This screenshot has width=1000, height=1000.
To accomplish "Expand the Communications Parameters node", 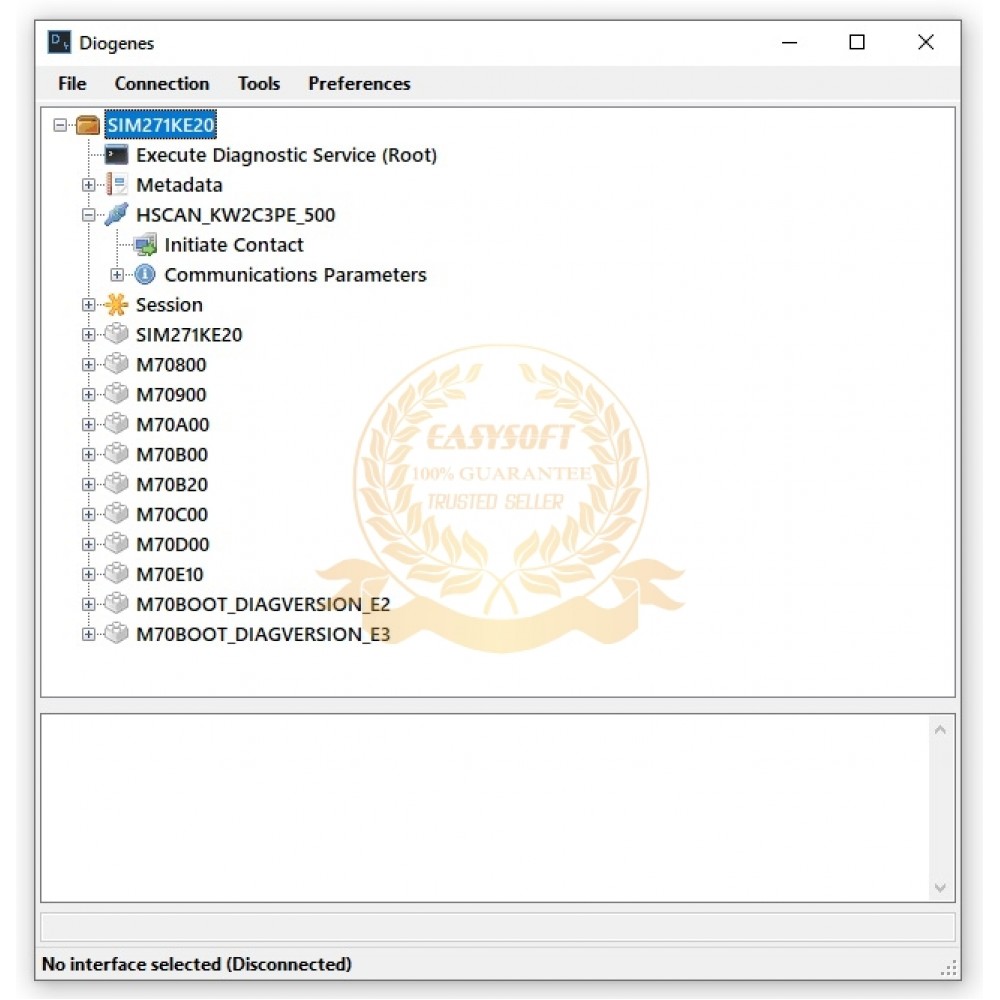I will (117, 276).
